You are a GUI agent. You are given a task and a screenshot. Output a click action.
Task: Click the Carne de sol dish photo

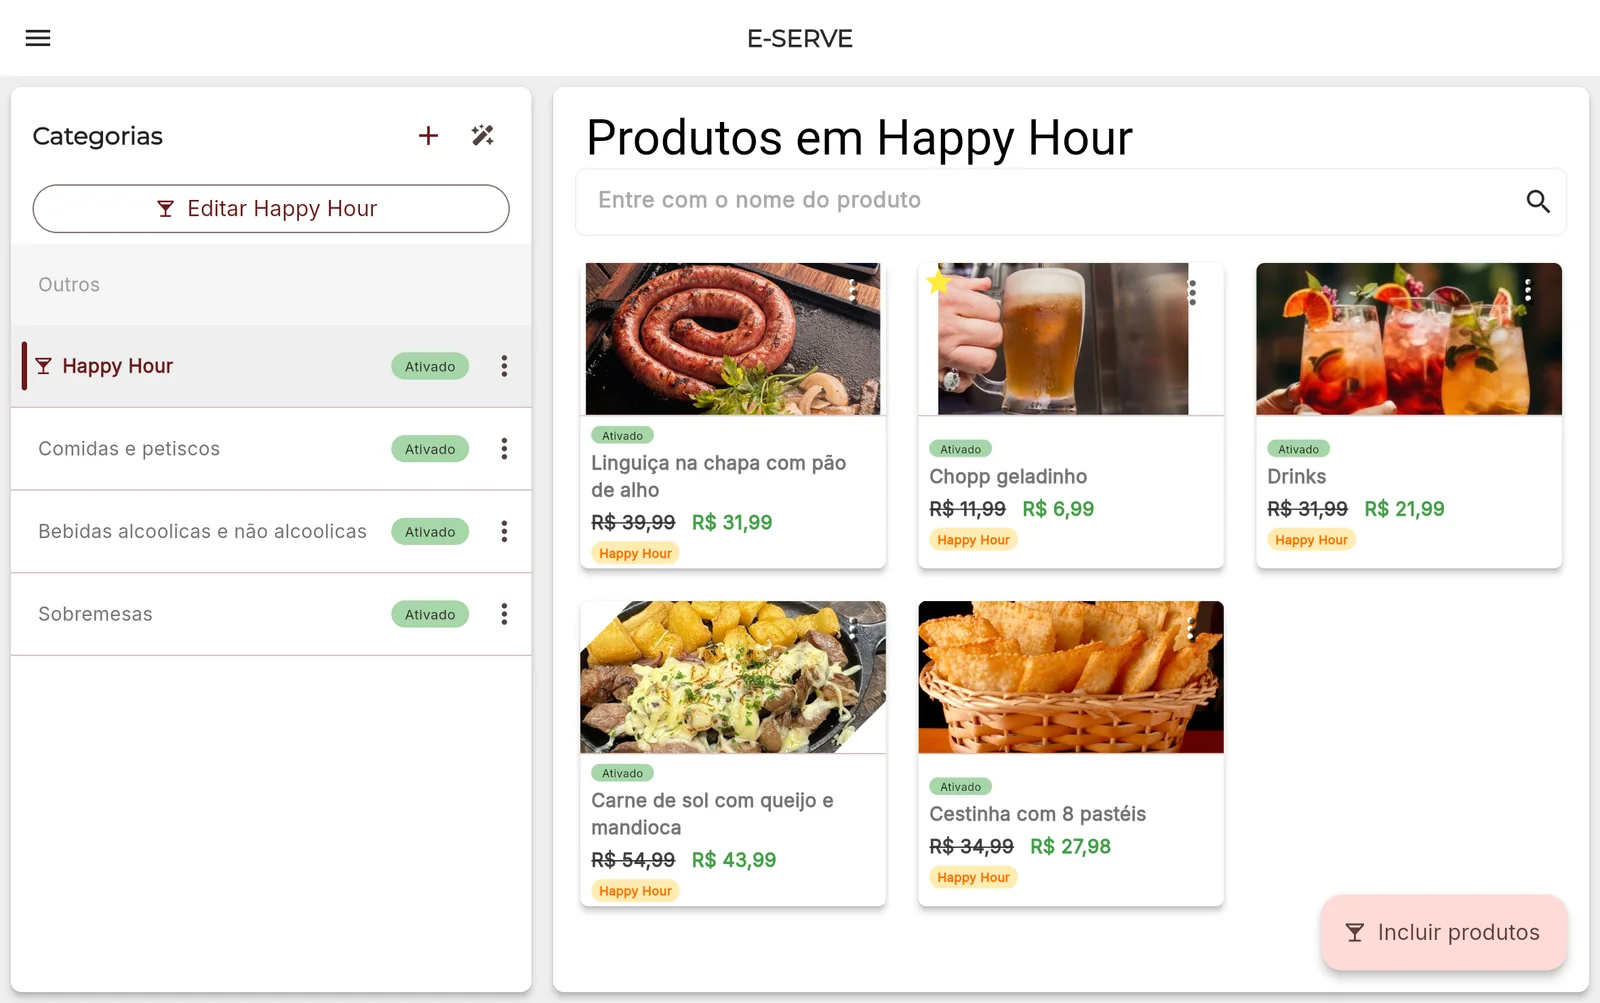point(733,677)
